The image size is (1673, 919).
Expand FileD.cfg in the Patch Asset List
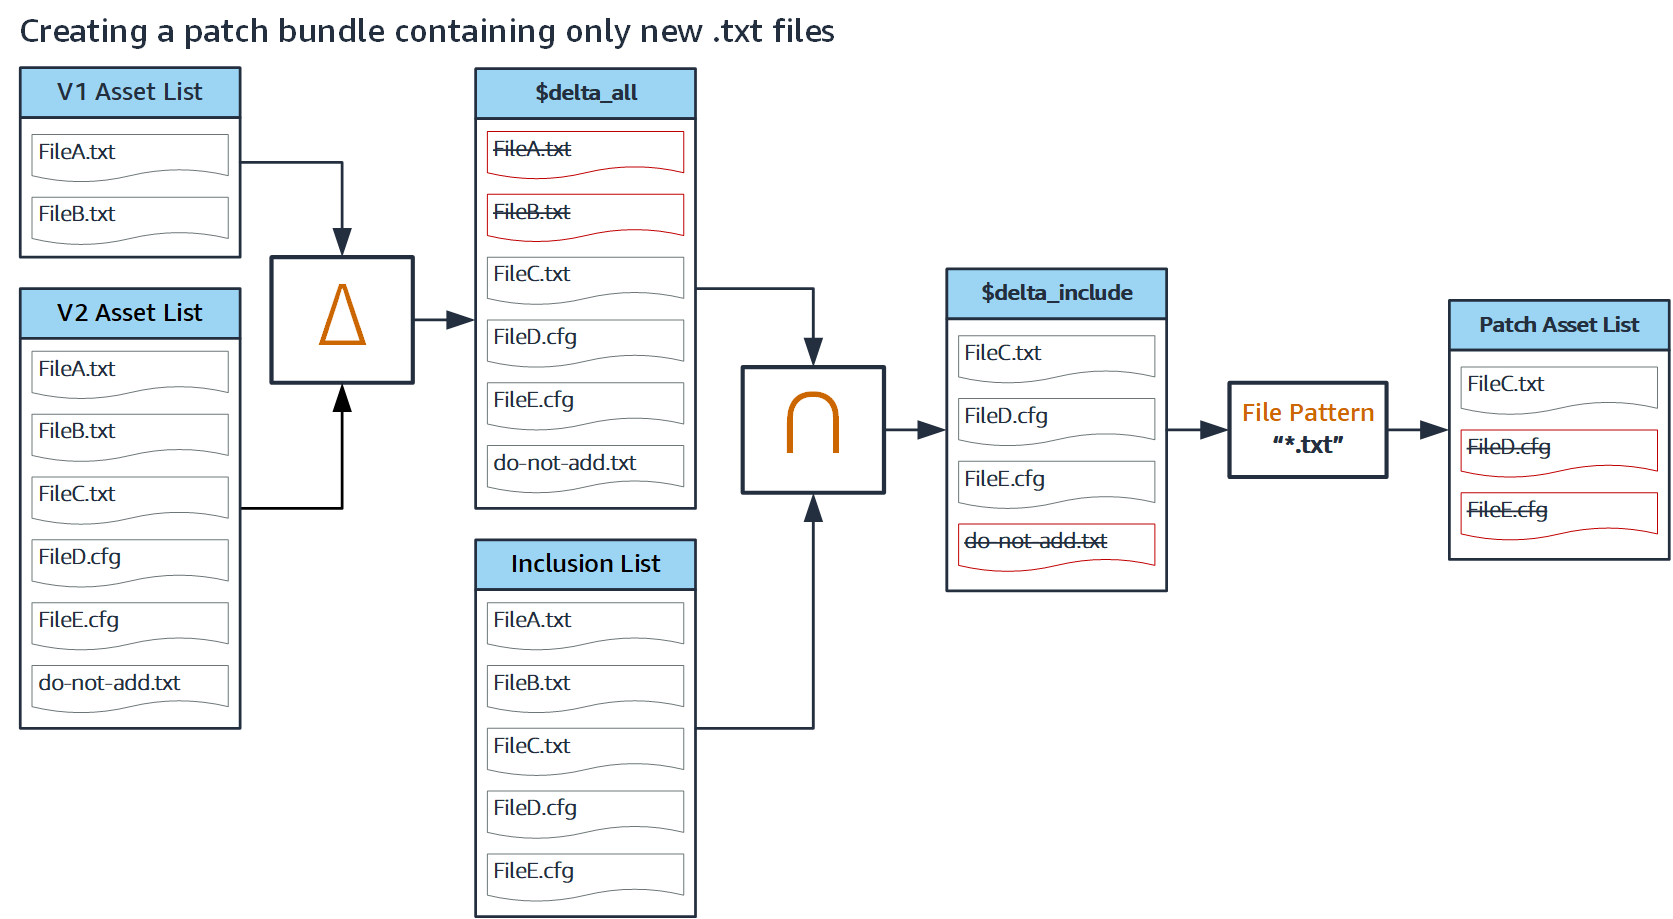[1558, 449]
